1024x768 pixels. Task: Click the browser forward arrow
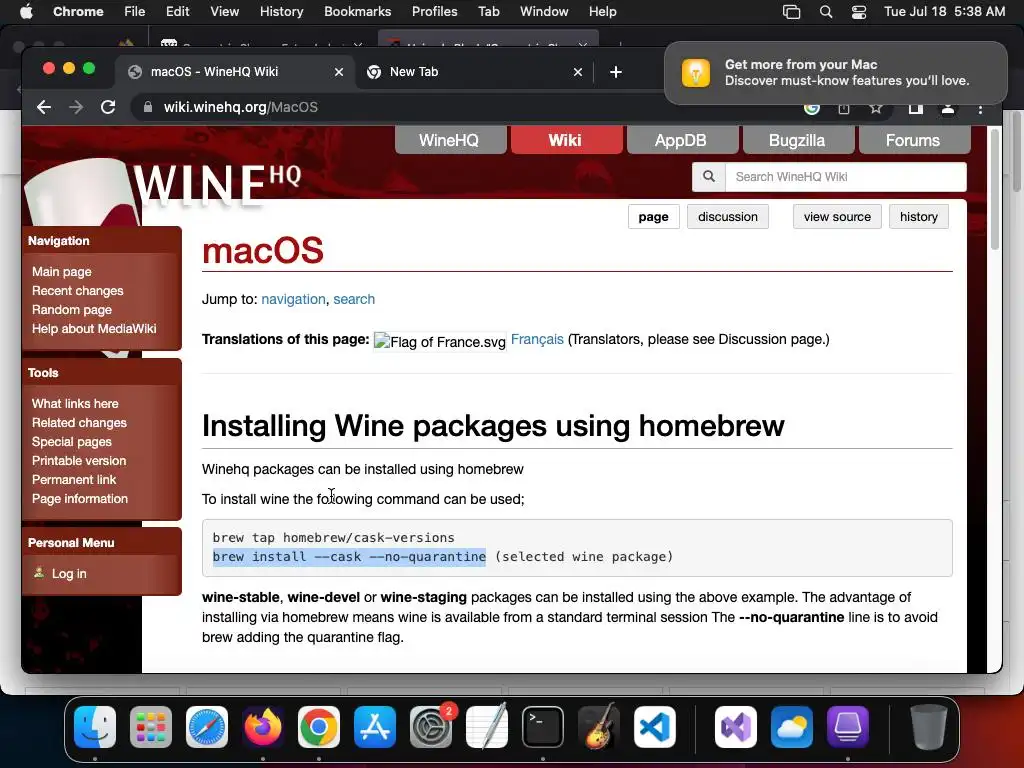pyautogui.click(x=76, y=107)
